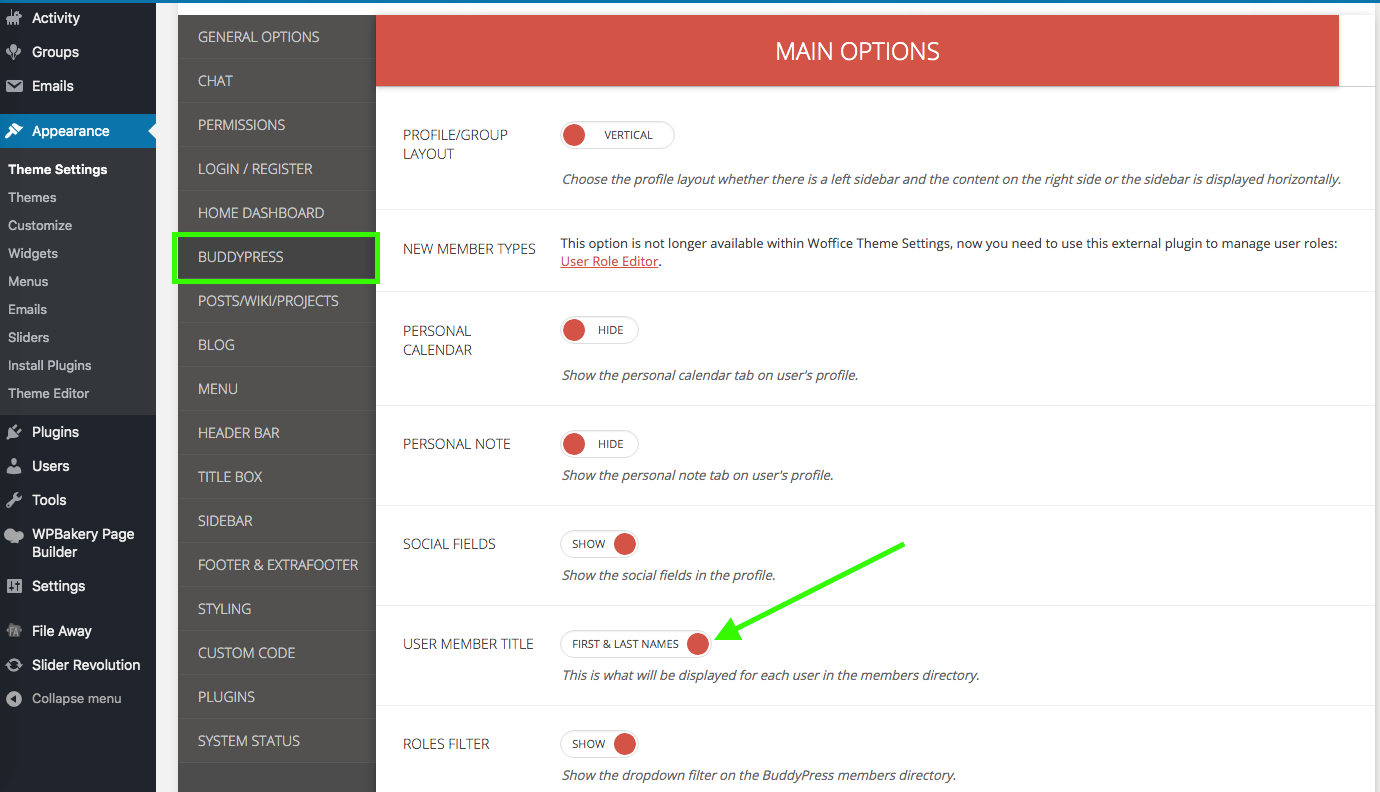Collapse the admin menu
This screenshot has height=792, width=1380.
76,699
